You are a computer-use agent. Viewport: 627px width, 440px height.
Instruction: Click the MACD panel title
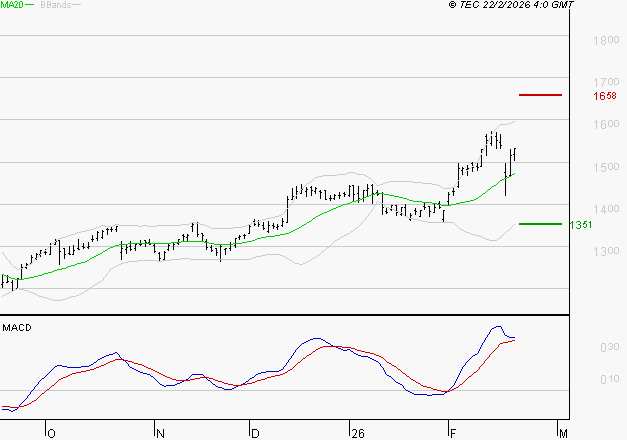pos(17,328)
